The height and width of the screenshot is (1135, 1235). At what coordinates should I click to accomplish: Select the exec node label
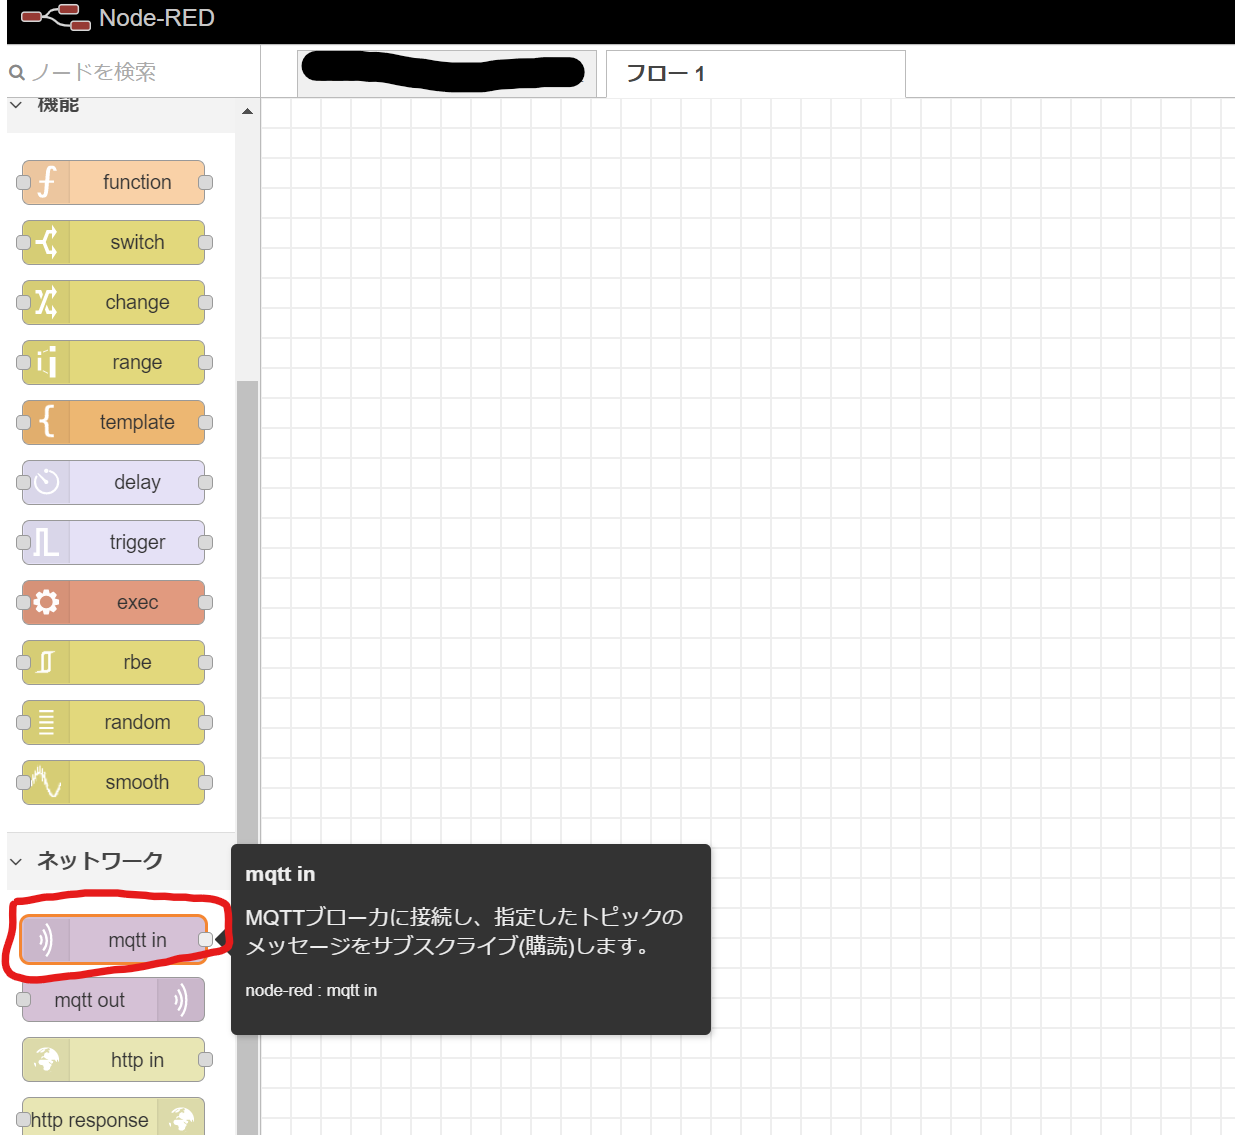(x=137, y=602)
